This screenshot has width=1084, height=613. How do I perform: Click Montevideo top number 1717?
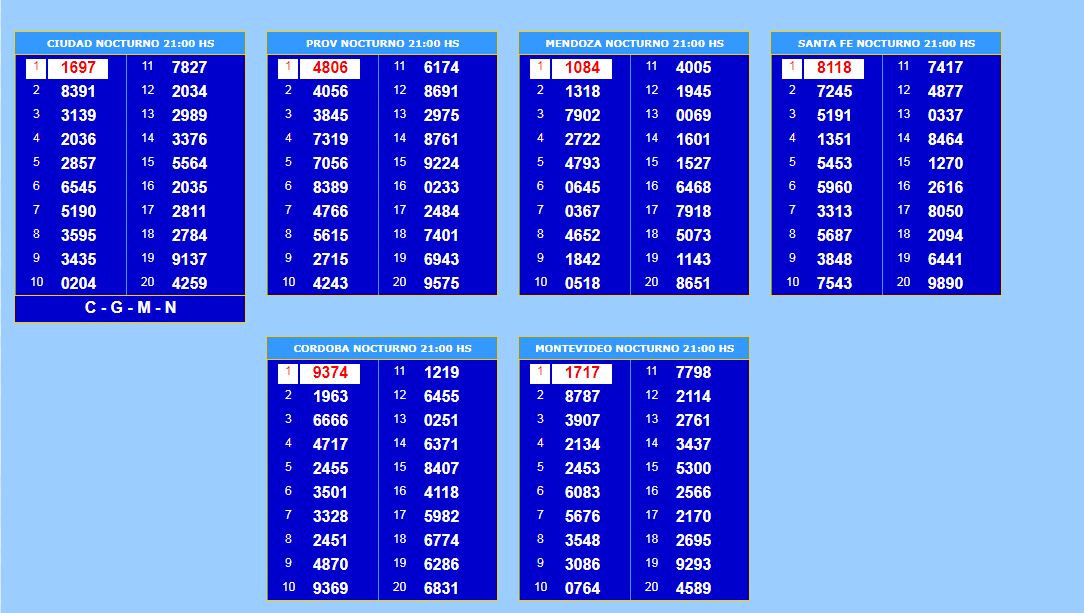(582, 373)
